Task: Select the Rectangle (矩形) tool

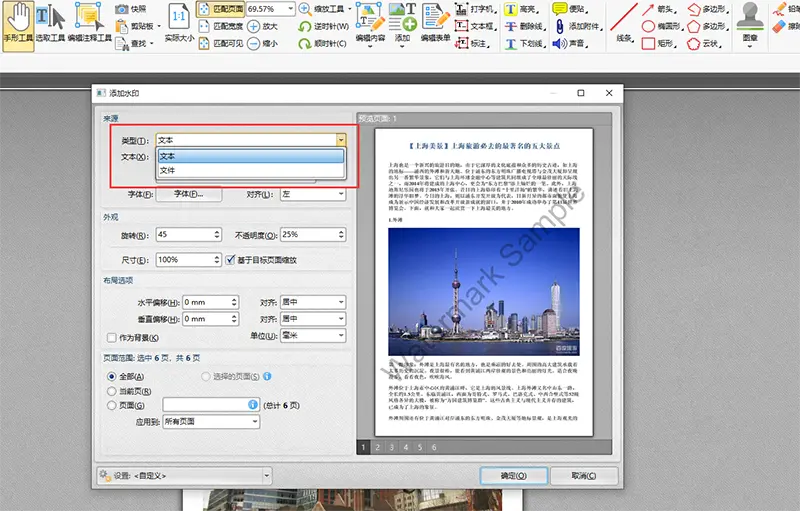Action: click(660, 44)
